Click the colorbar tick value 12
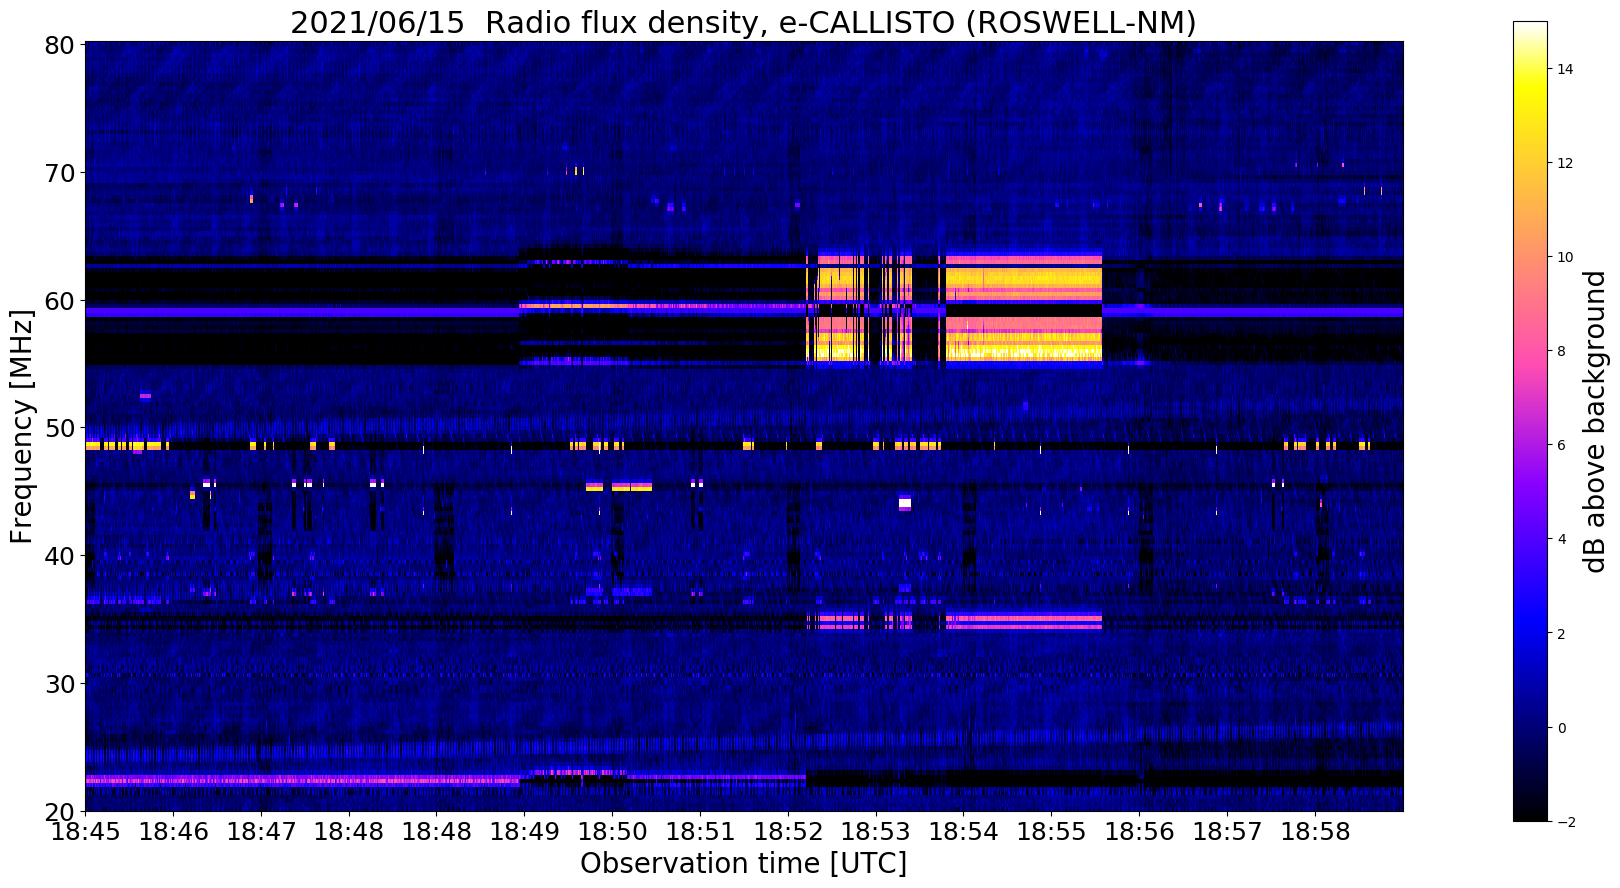The width and height of the screenshot is (1620, 888). point(1566,163)
